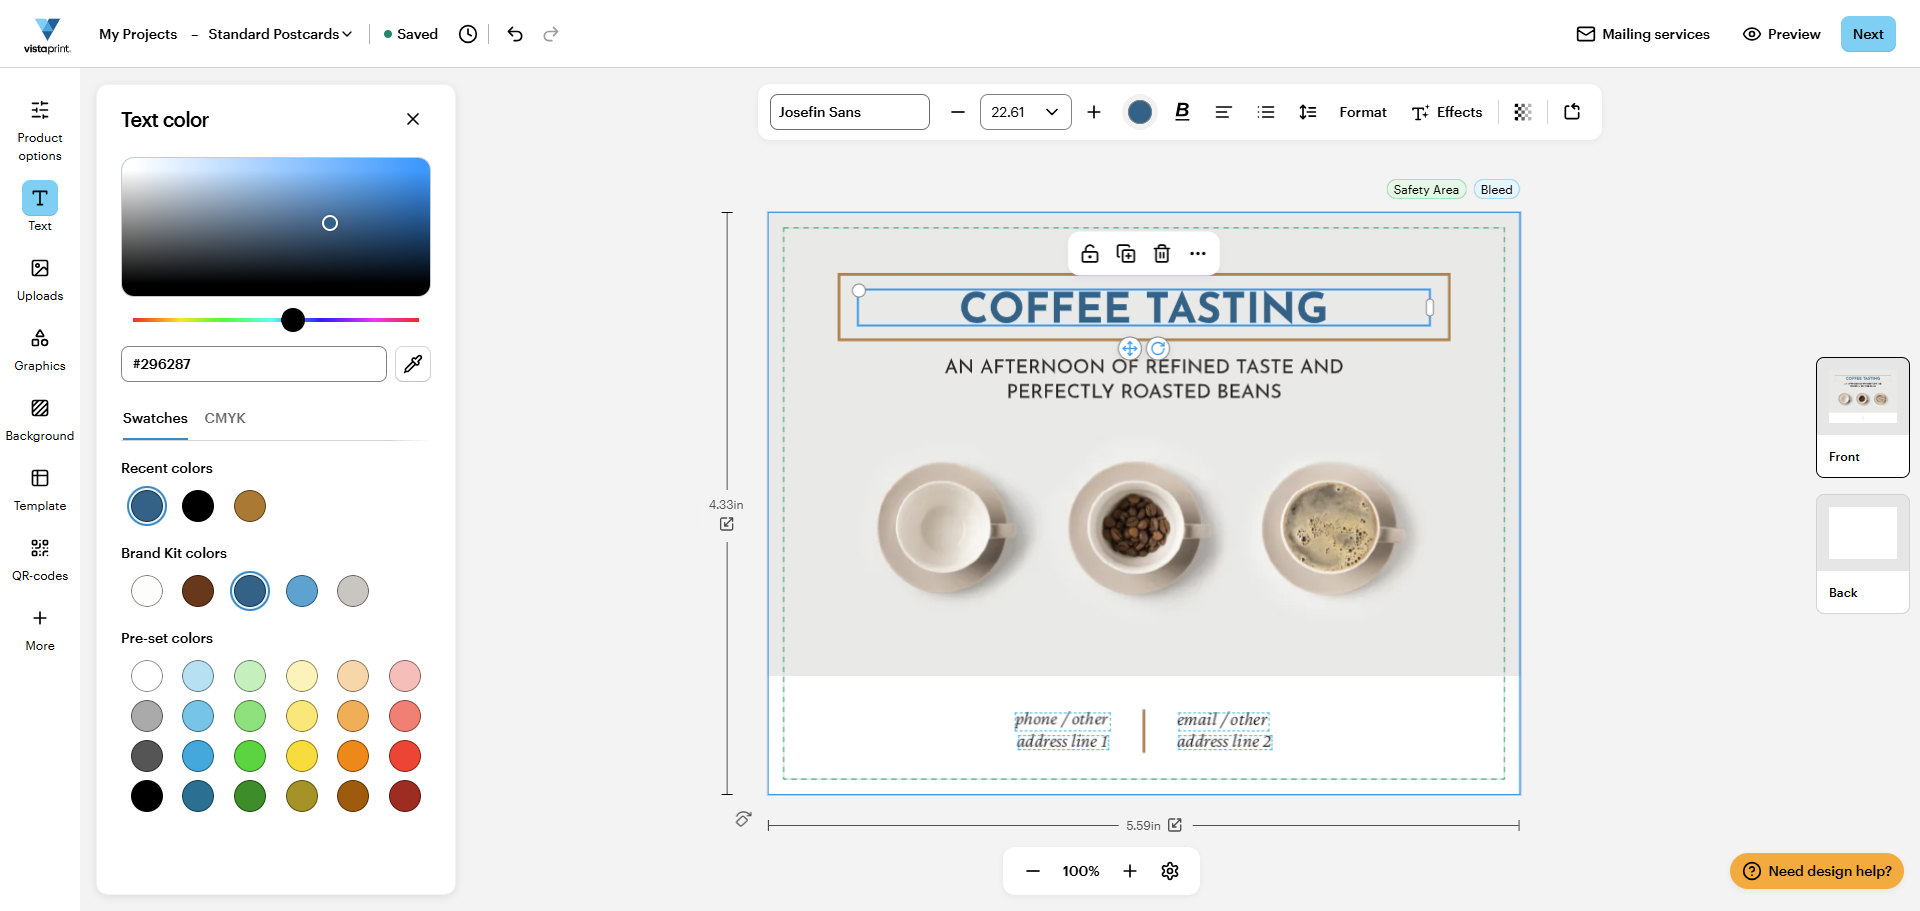Viewport: 1920px width, 911px height.
Task: Click the rotate handle below the title
Action: coord(1158,348)
